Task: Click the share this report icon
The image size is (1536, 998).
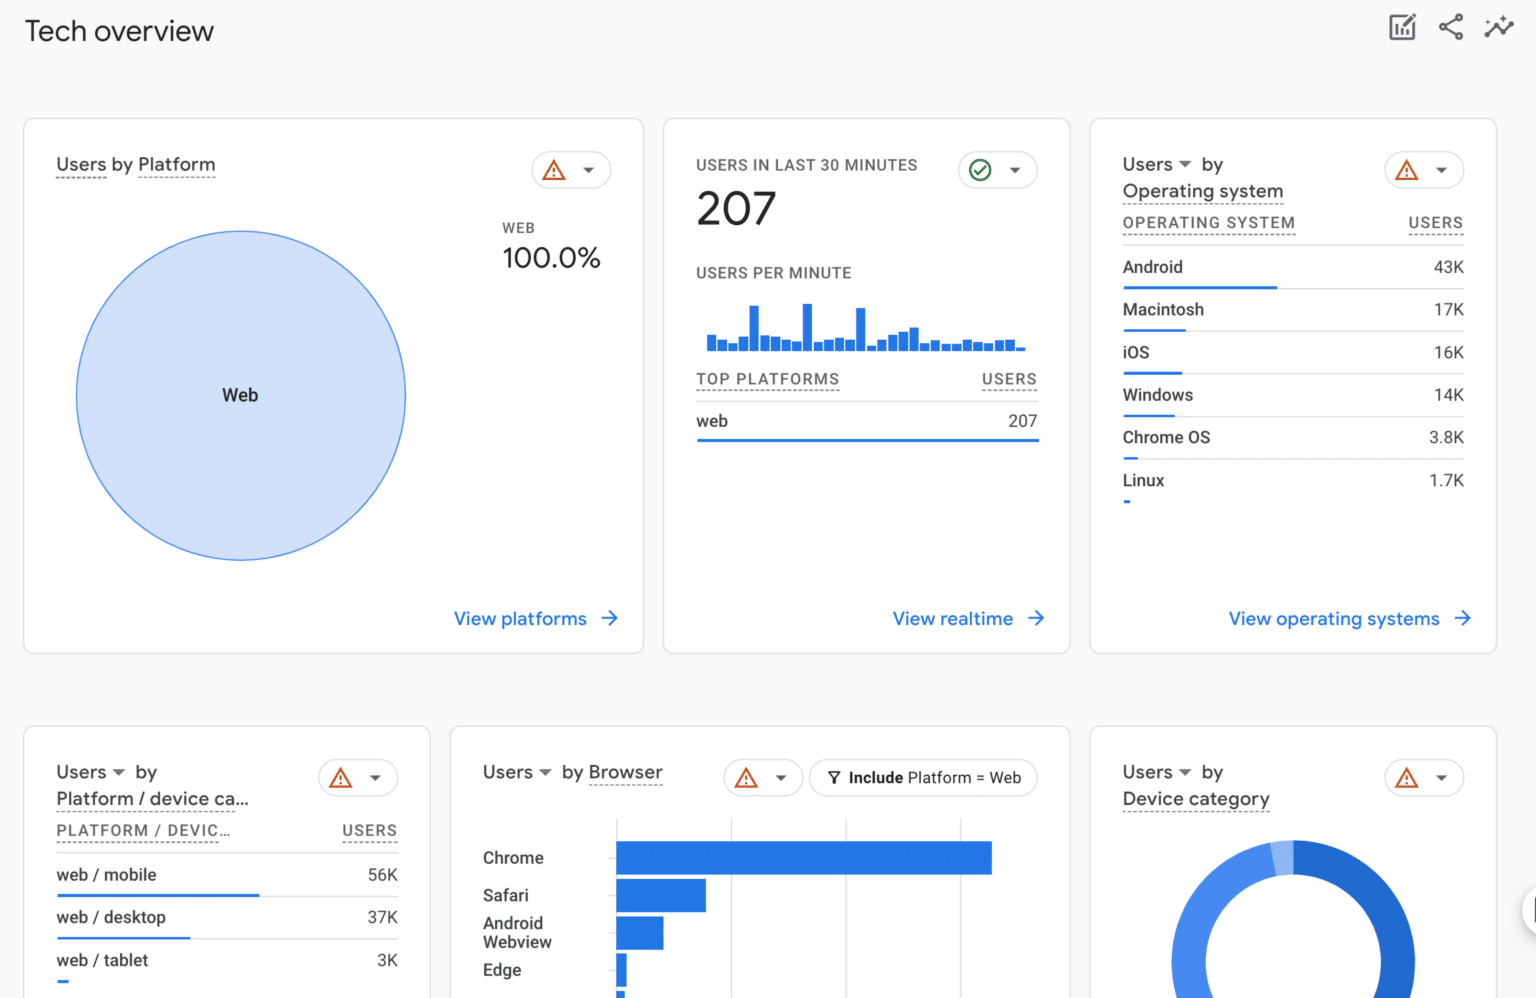Action: pos(1450,27)
